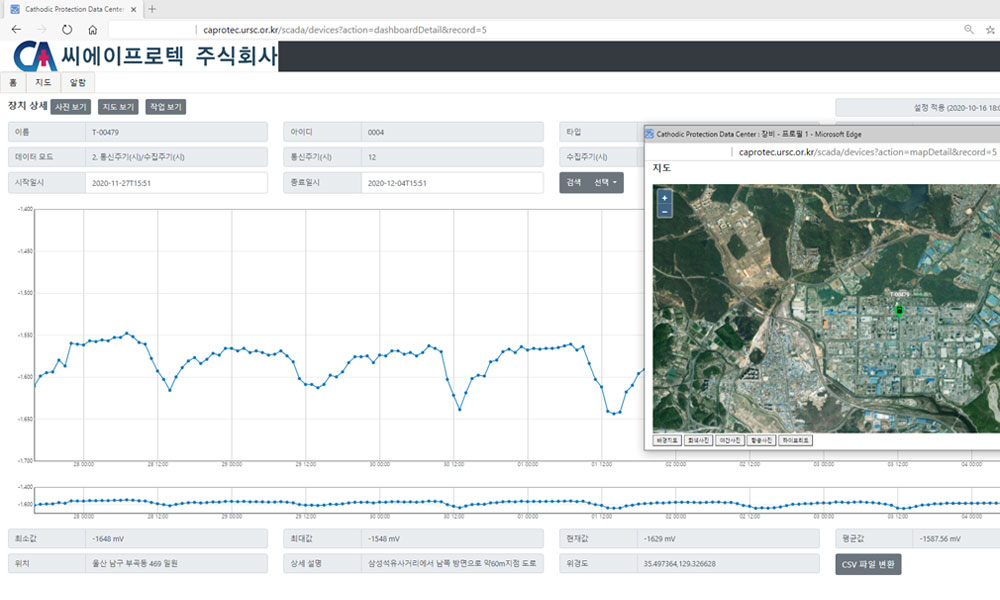The image size is (1000, 600).
Task: Switch to the 알람 tab
Action: pyautogui.click(x=78, y=83)
